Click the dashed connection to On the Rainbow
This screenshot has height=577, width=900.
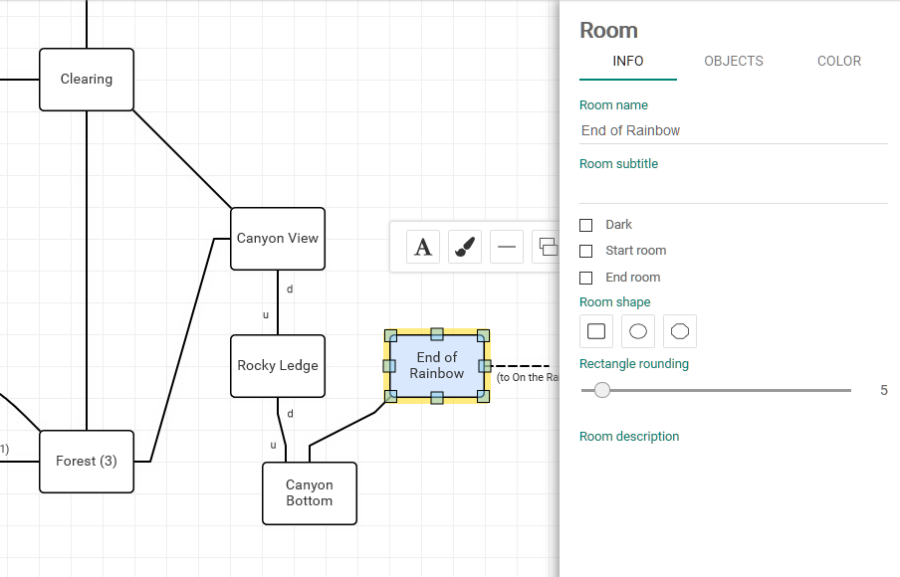point(521,366)
